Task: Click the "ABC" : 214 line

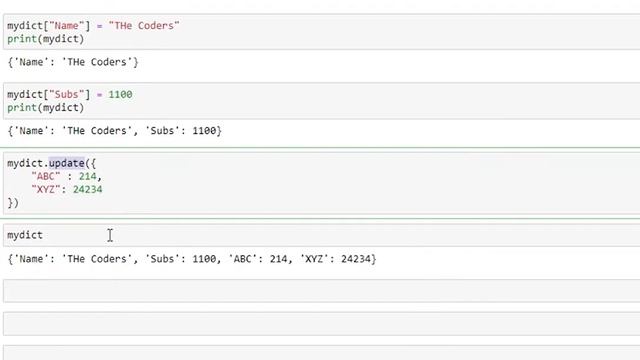Action: click(x=67, y=176)
